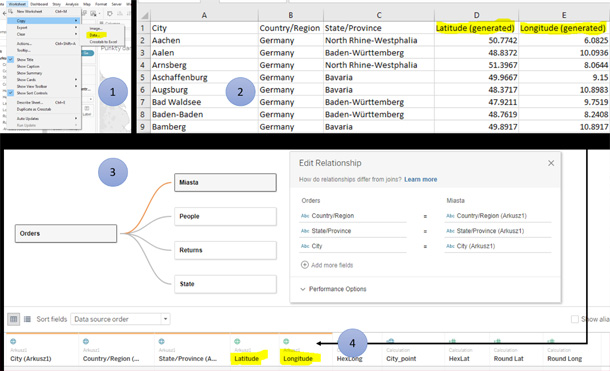Expand Performance Options
The image size is (610, 371).
pos(333,289)
